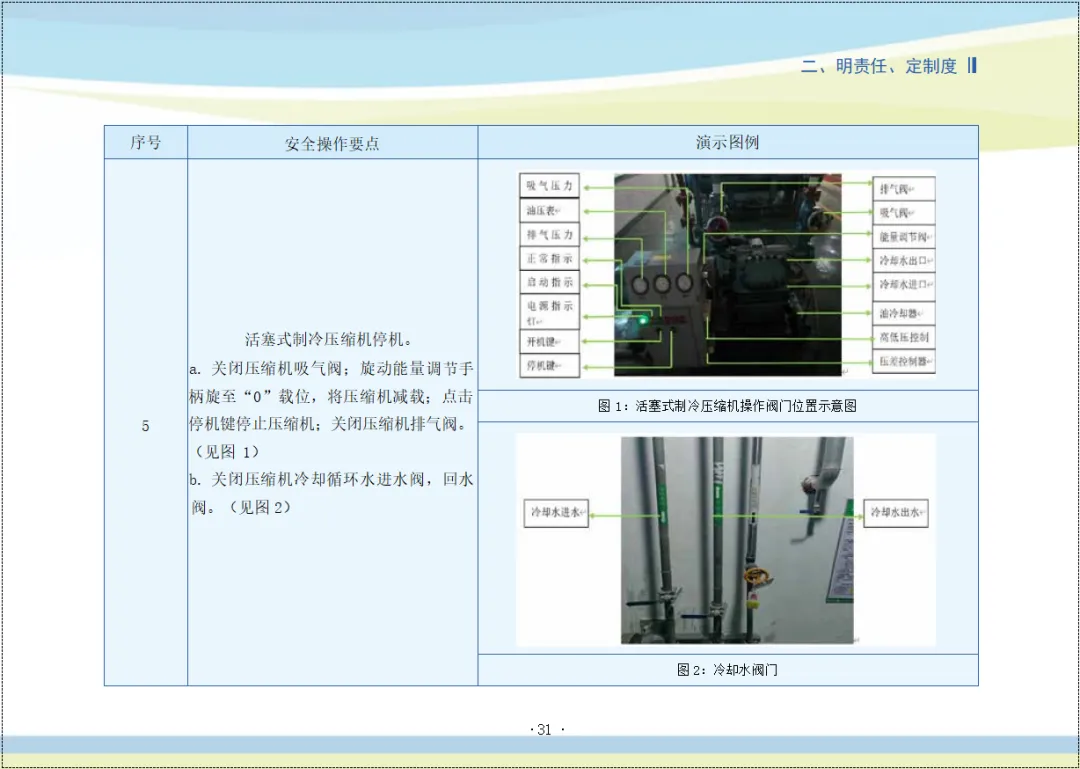Click the line starting a. 关闭压缩机吸气阀
Image resolution: width=1080 pixels, height=769 pixels.
click(x=332, y=369)
